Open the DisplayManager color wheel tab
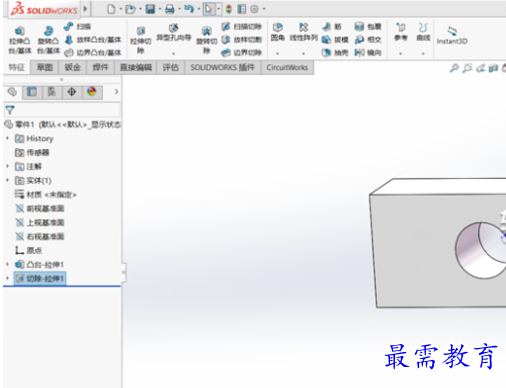 (92, 92)
